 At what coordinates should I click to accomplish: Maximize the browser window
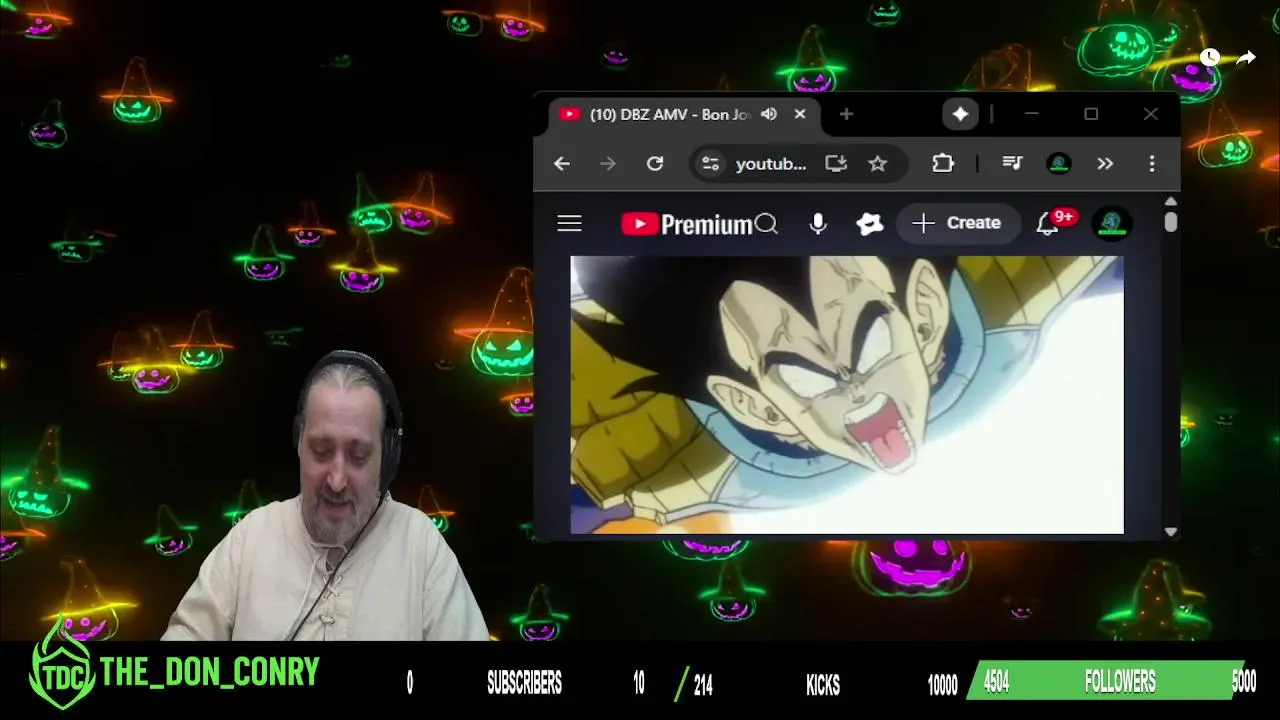[x=1091, y=114]
